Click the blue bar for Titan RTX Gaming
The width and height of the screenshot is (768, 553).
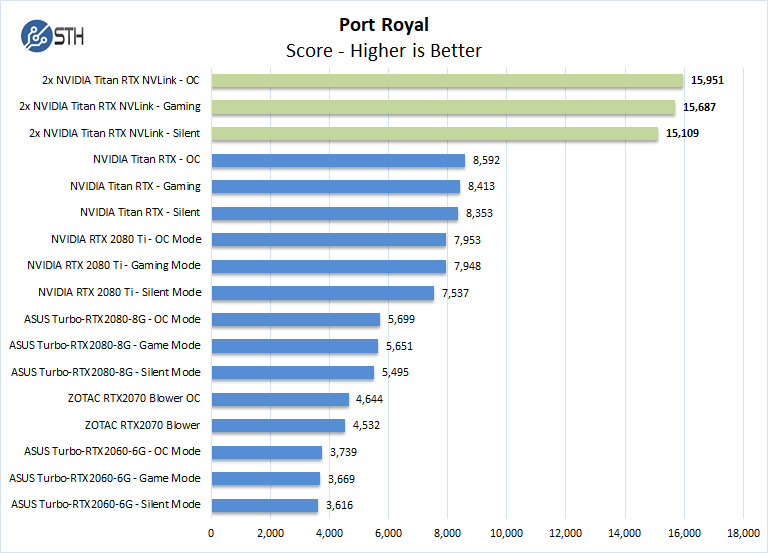click(336, 187)
